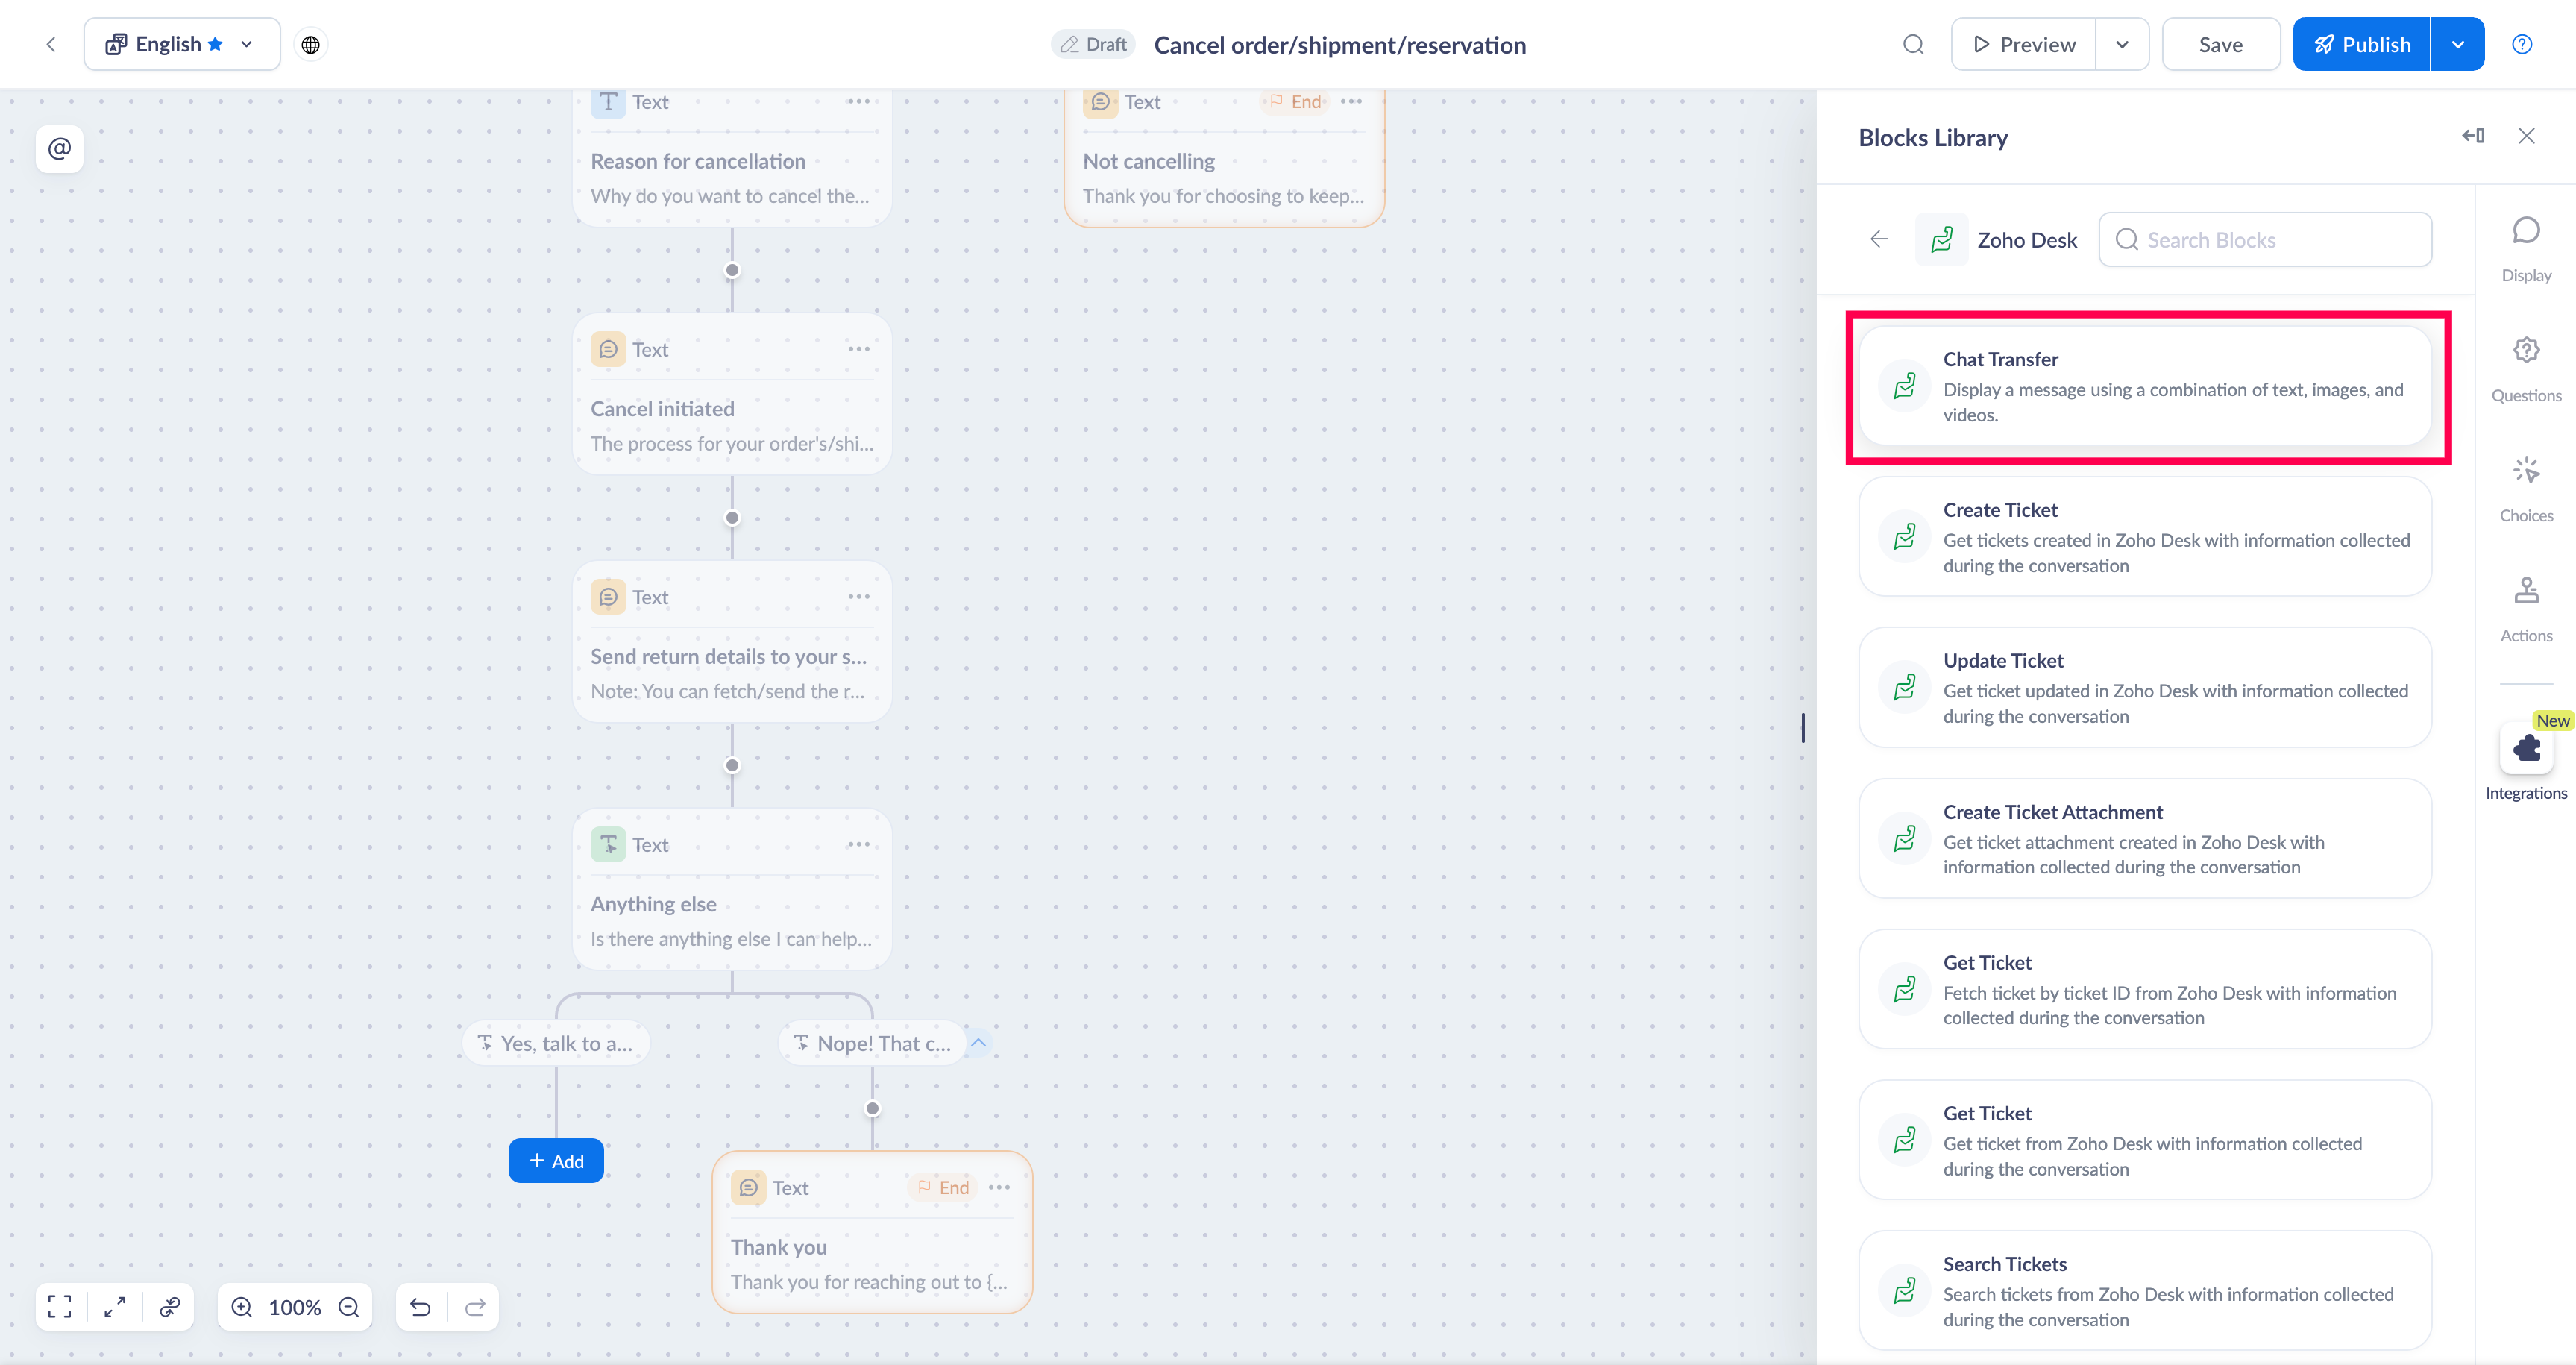This screenshot has height=1365, width=2576.
Task: Expand the Preview options dropdown arrow
Action: [2122, 45]
